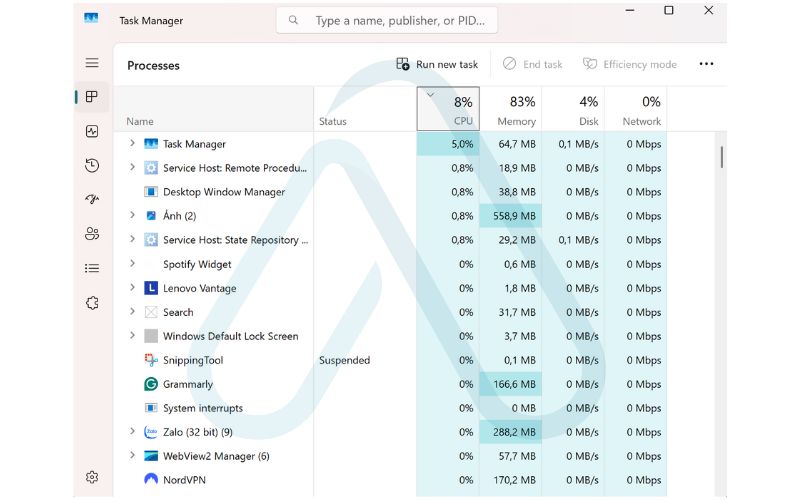
Task: Open the Performance page icon
Action: 92,131
